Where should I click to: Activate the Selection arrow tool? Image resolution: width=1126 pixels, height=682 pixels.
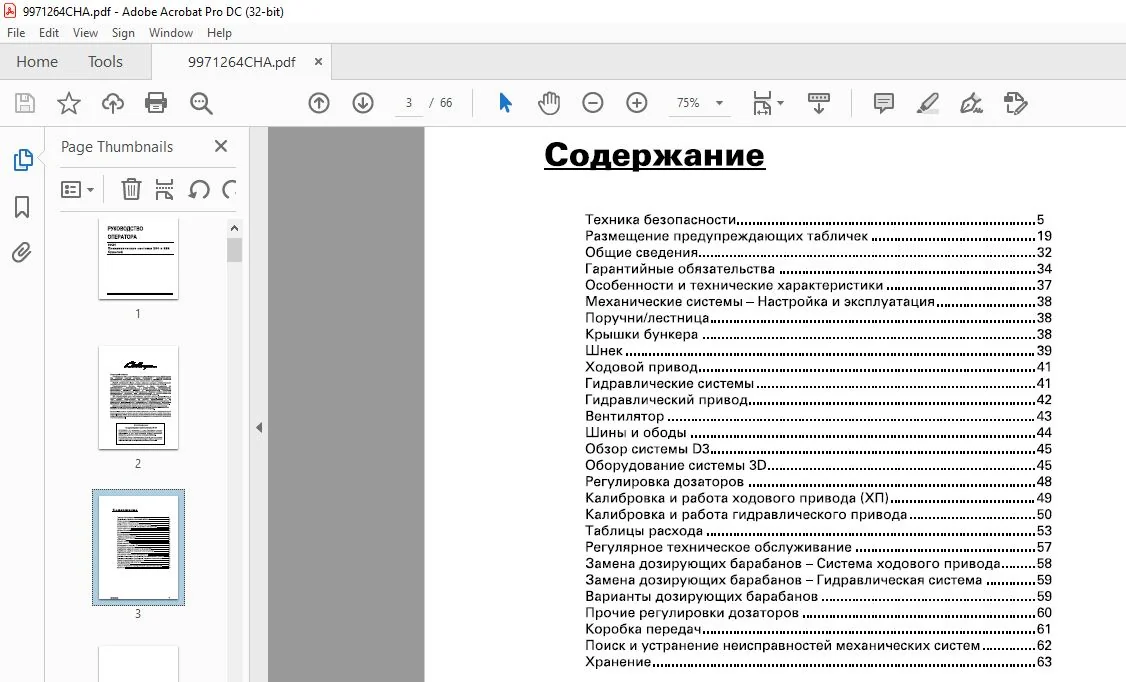(x=506, y=103)
